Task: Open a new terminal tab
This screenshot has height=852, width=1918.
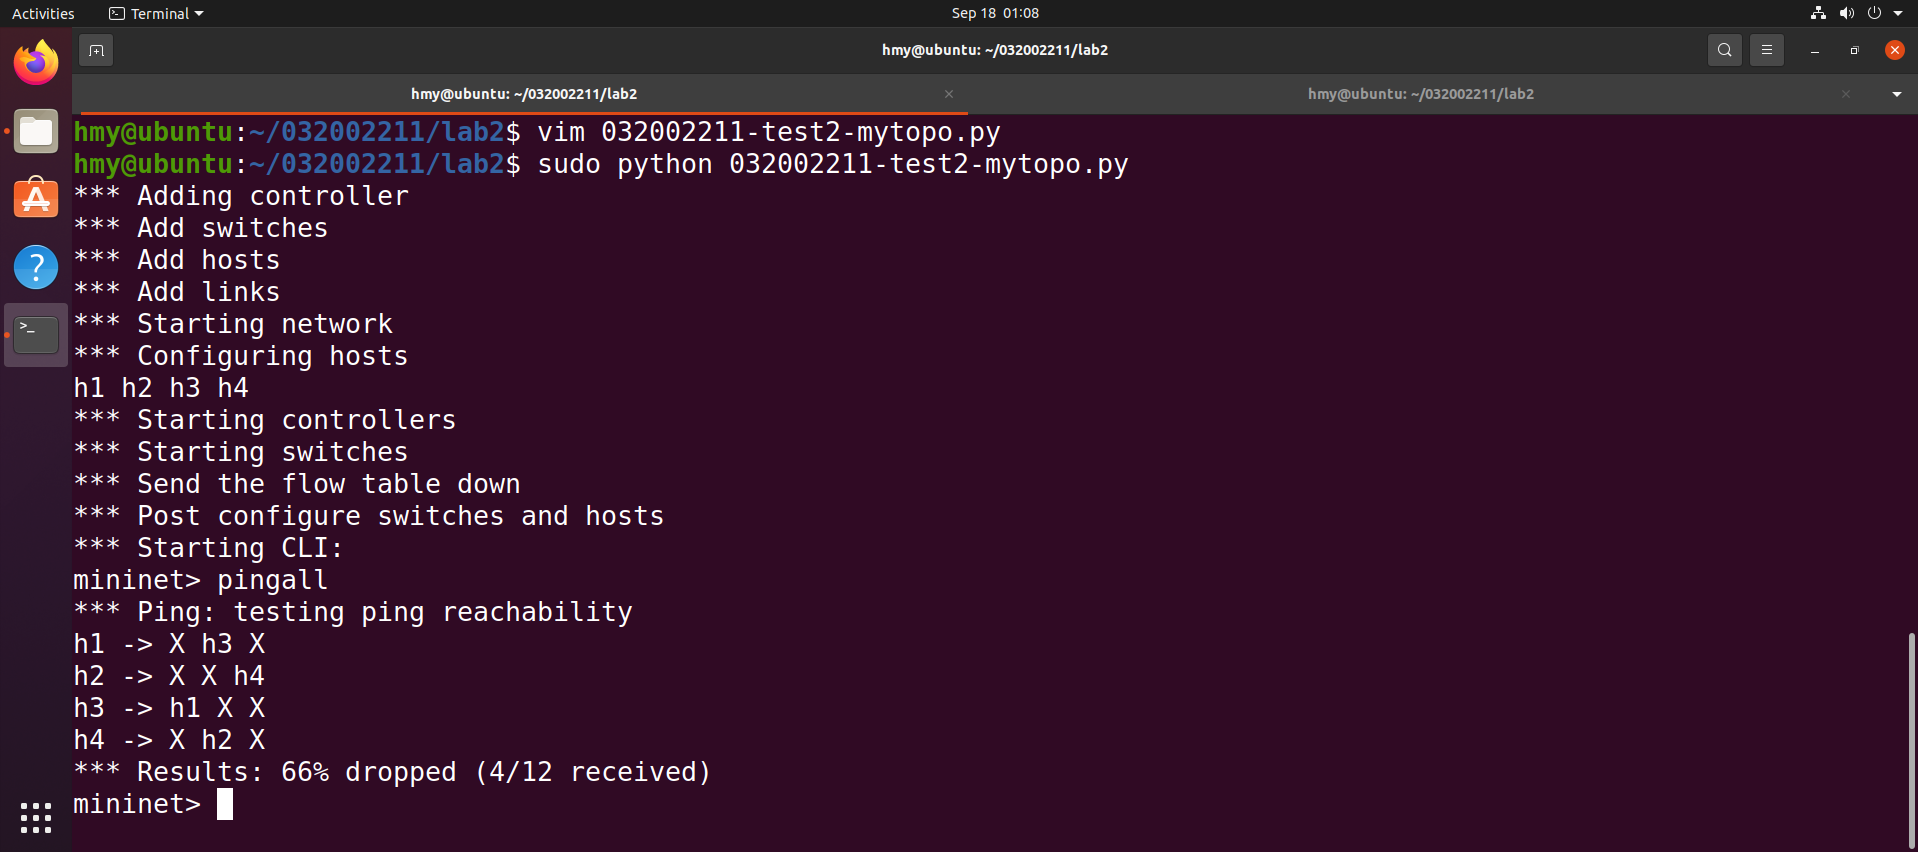Action: (96, 50)
